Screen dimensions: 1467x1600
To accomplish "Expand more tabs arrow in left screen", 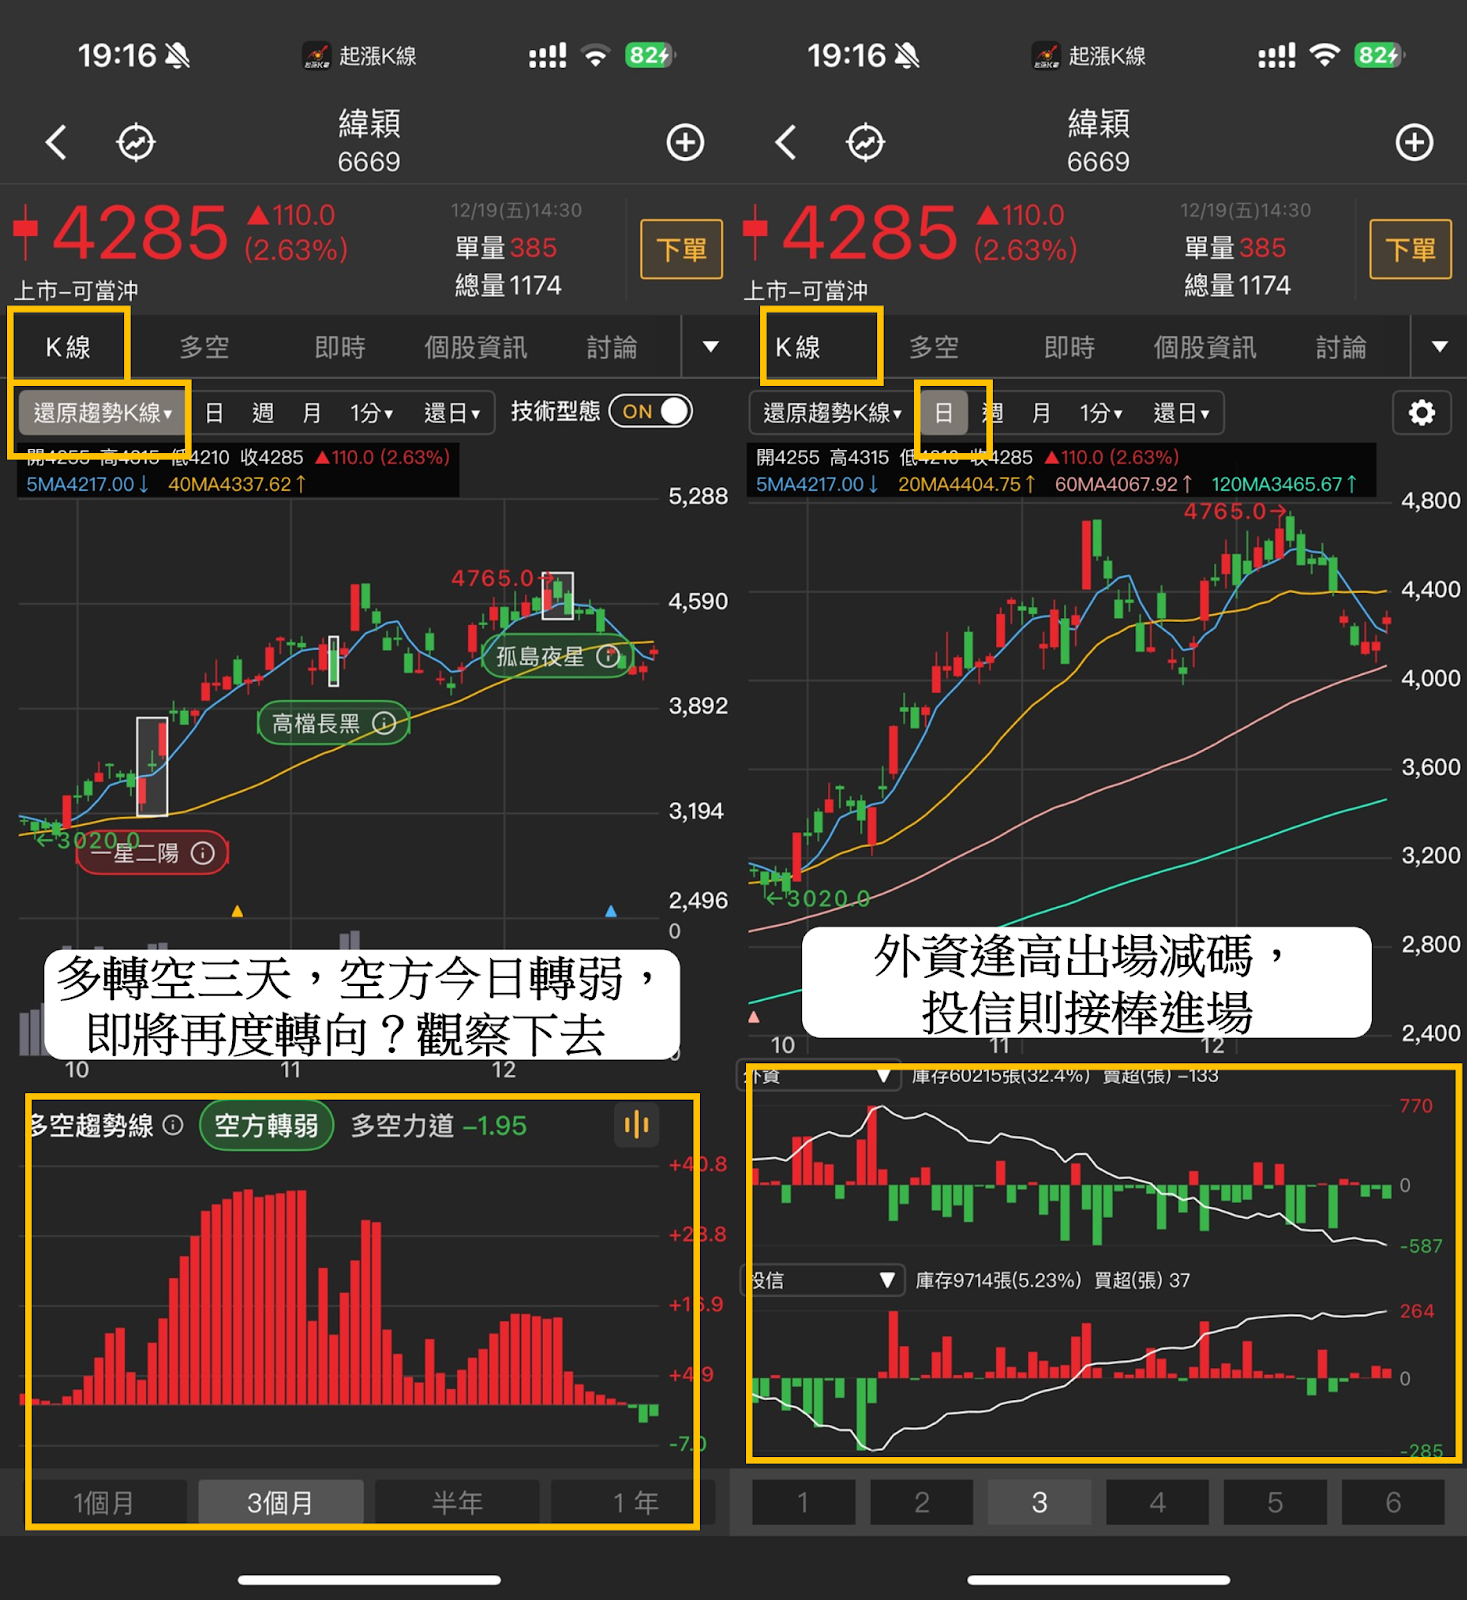I will (711, 347).
